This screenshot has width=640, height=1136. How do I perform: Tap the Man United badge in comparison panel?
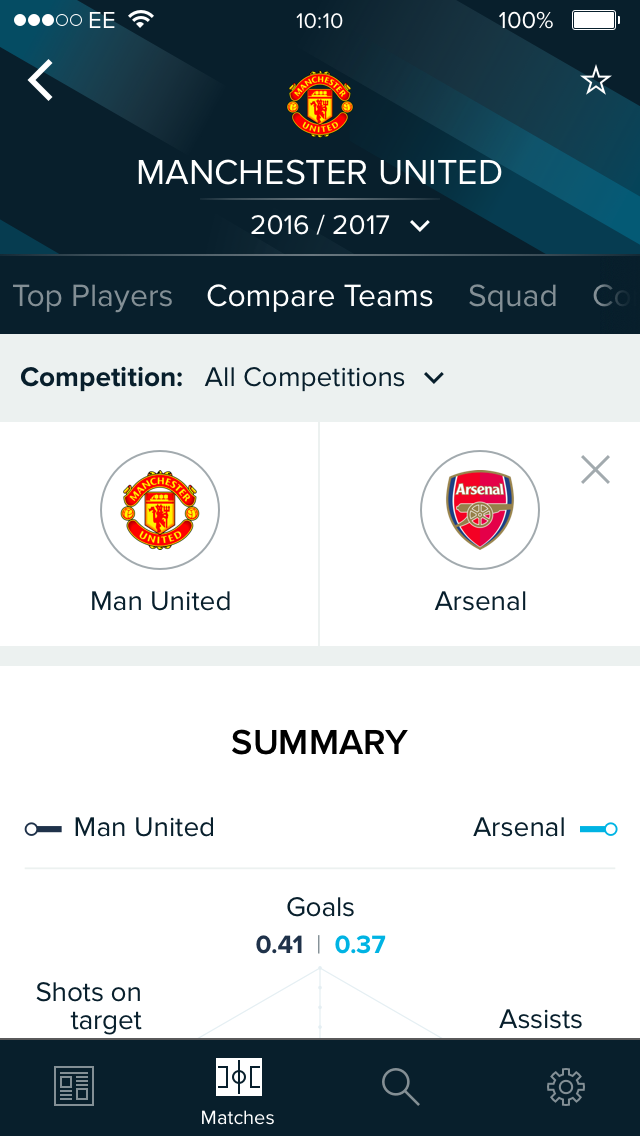[160, 510]
